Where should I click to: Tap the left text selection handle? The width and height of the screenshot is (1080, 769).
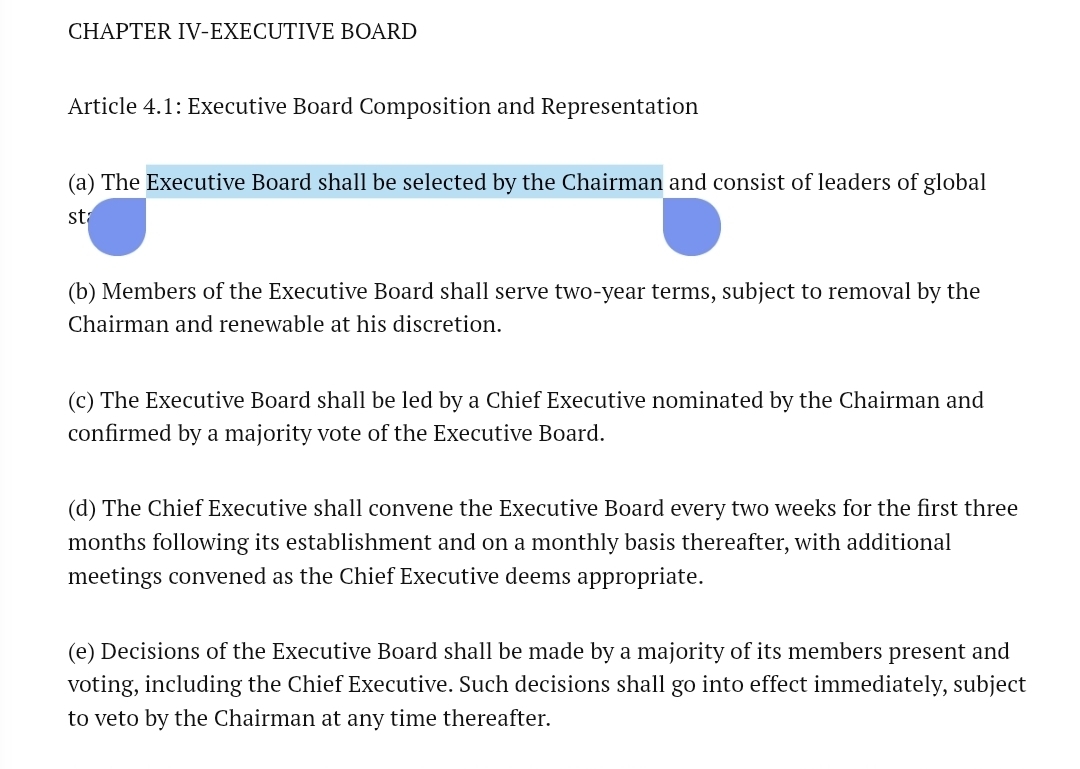pos(118,226)
